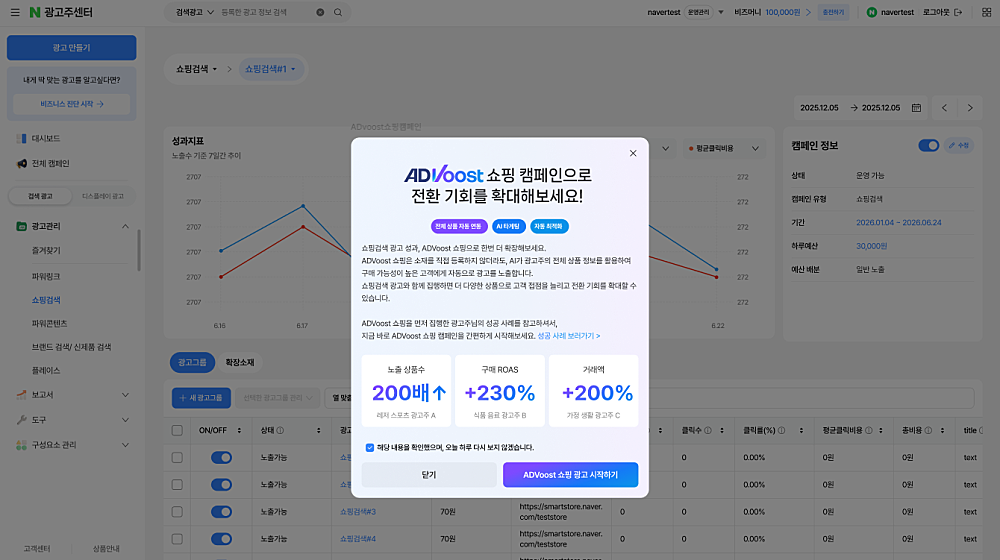Click the 30,000원 daily budget value
The image size is (1000, 560).
tap(871, 246)
